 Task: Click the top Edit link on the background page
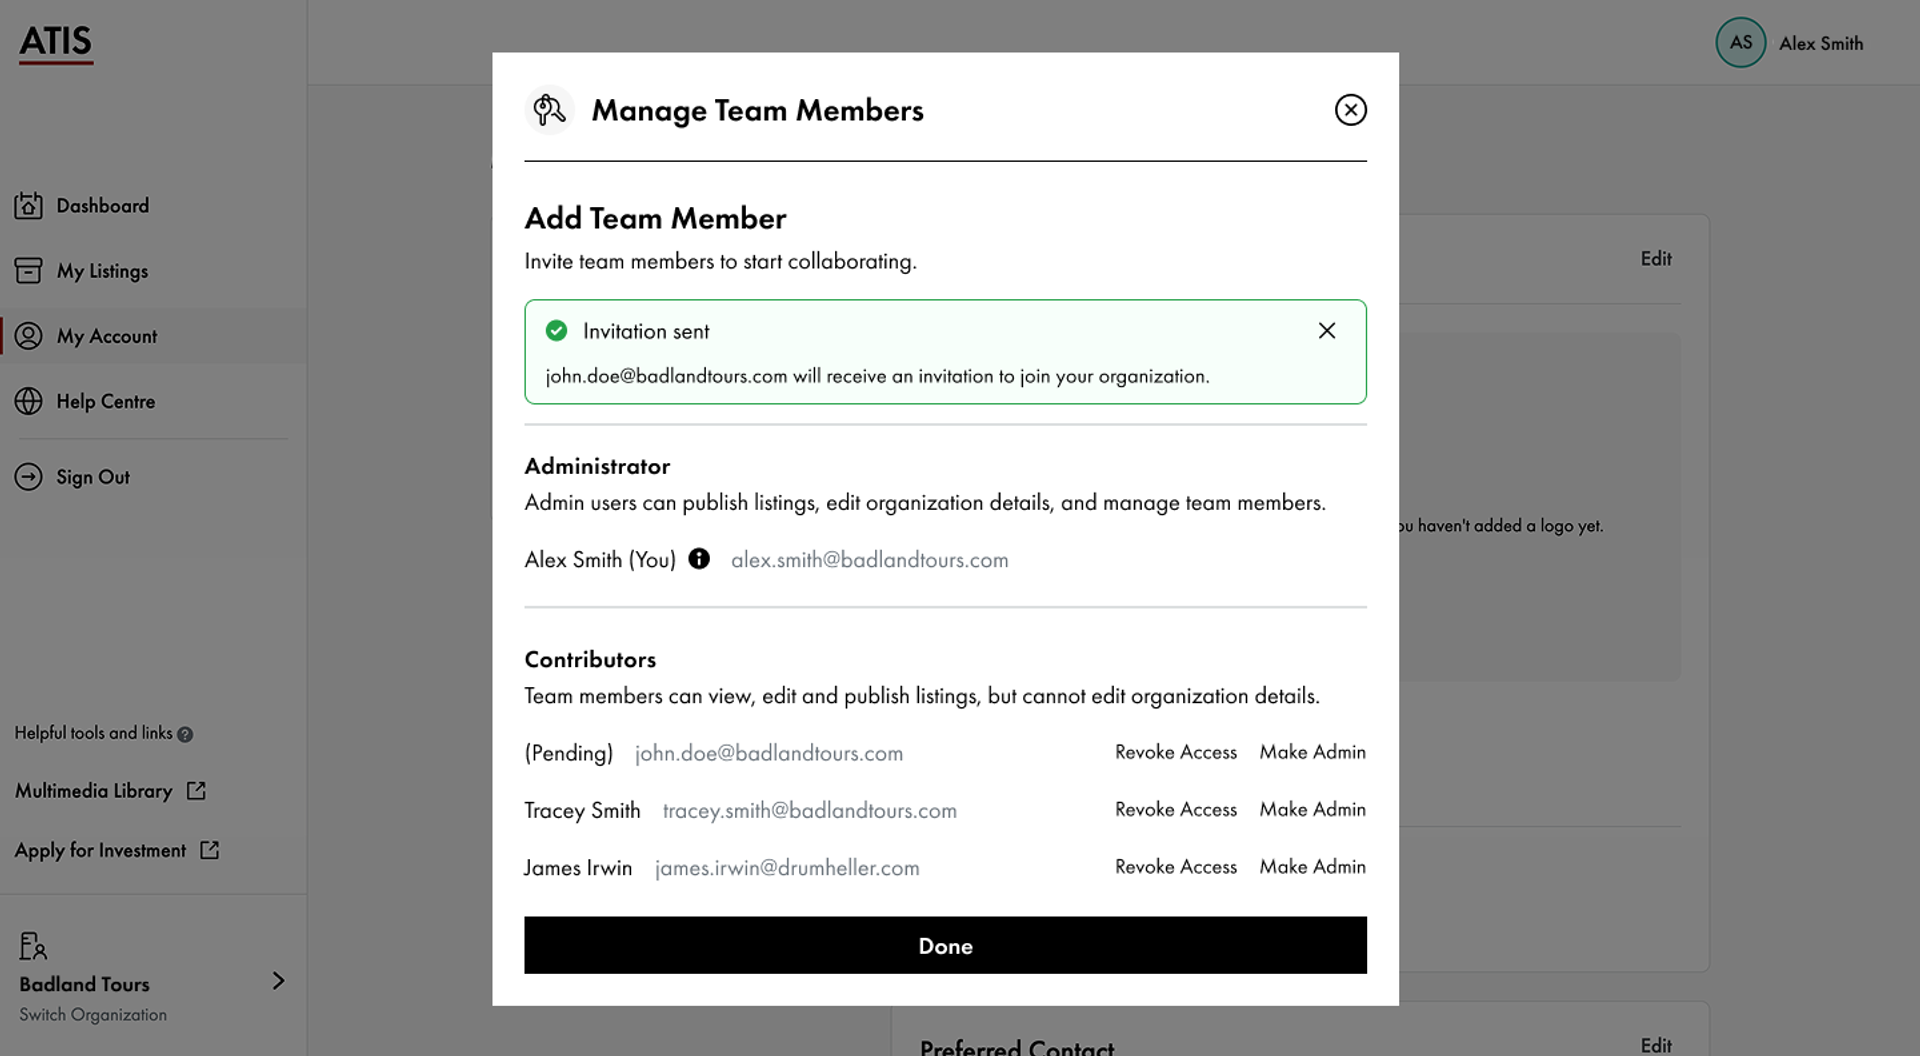(x=1656, y=259)
